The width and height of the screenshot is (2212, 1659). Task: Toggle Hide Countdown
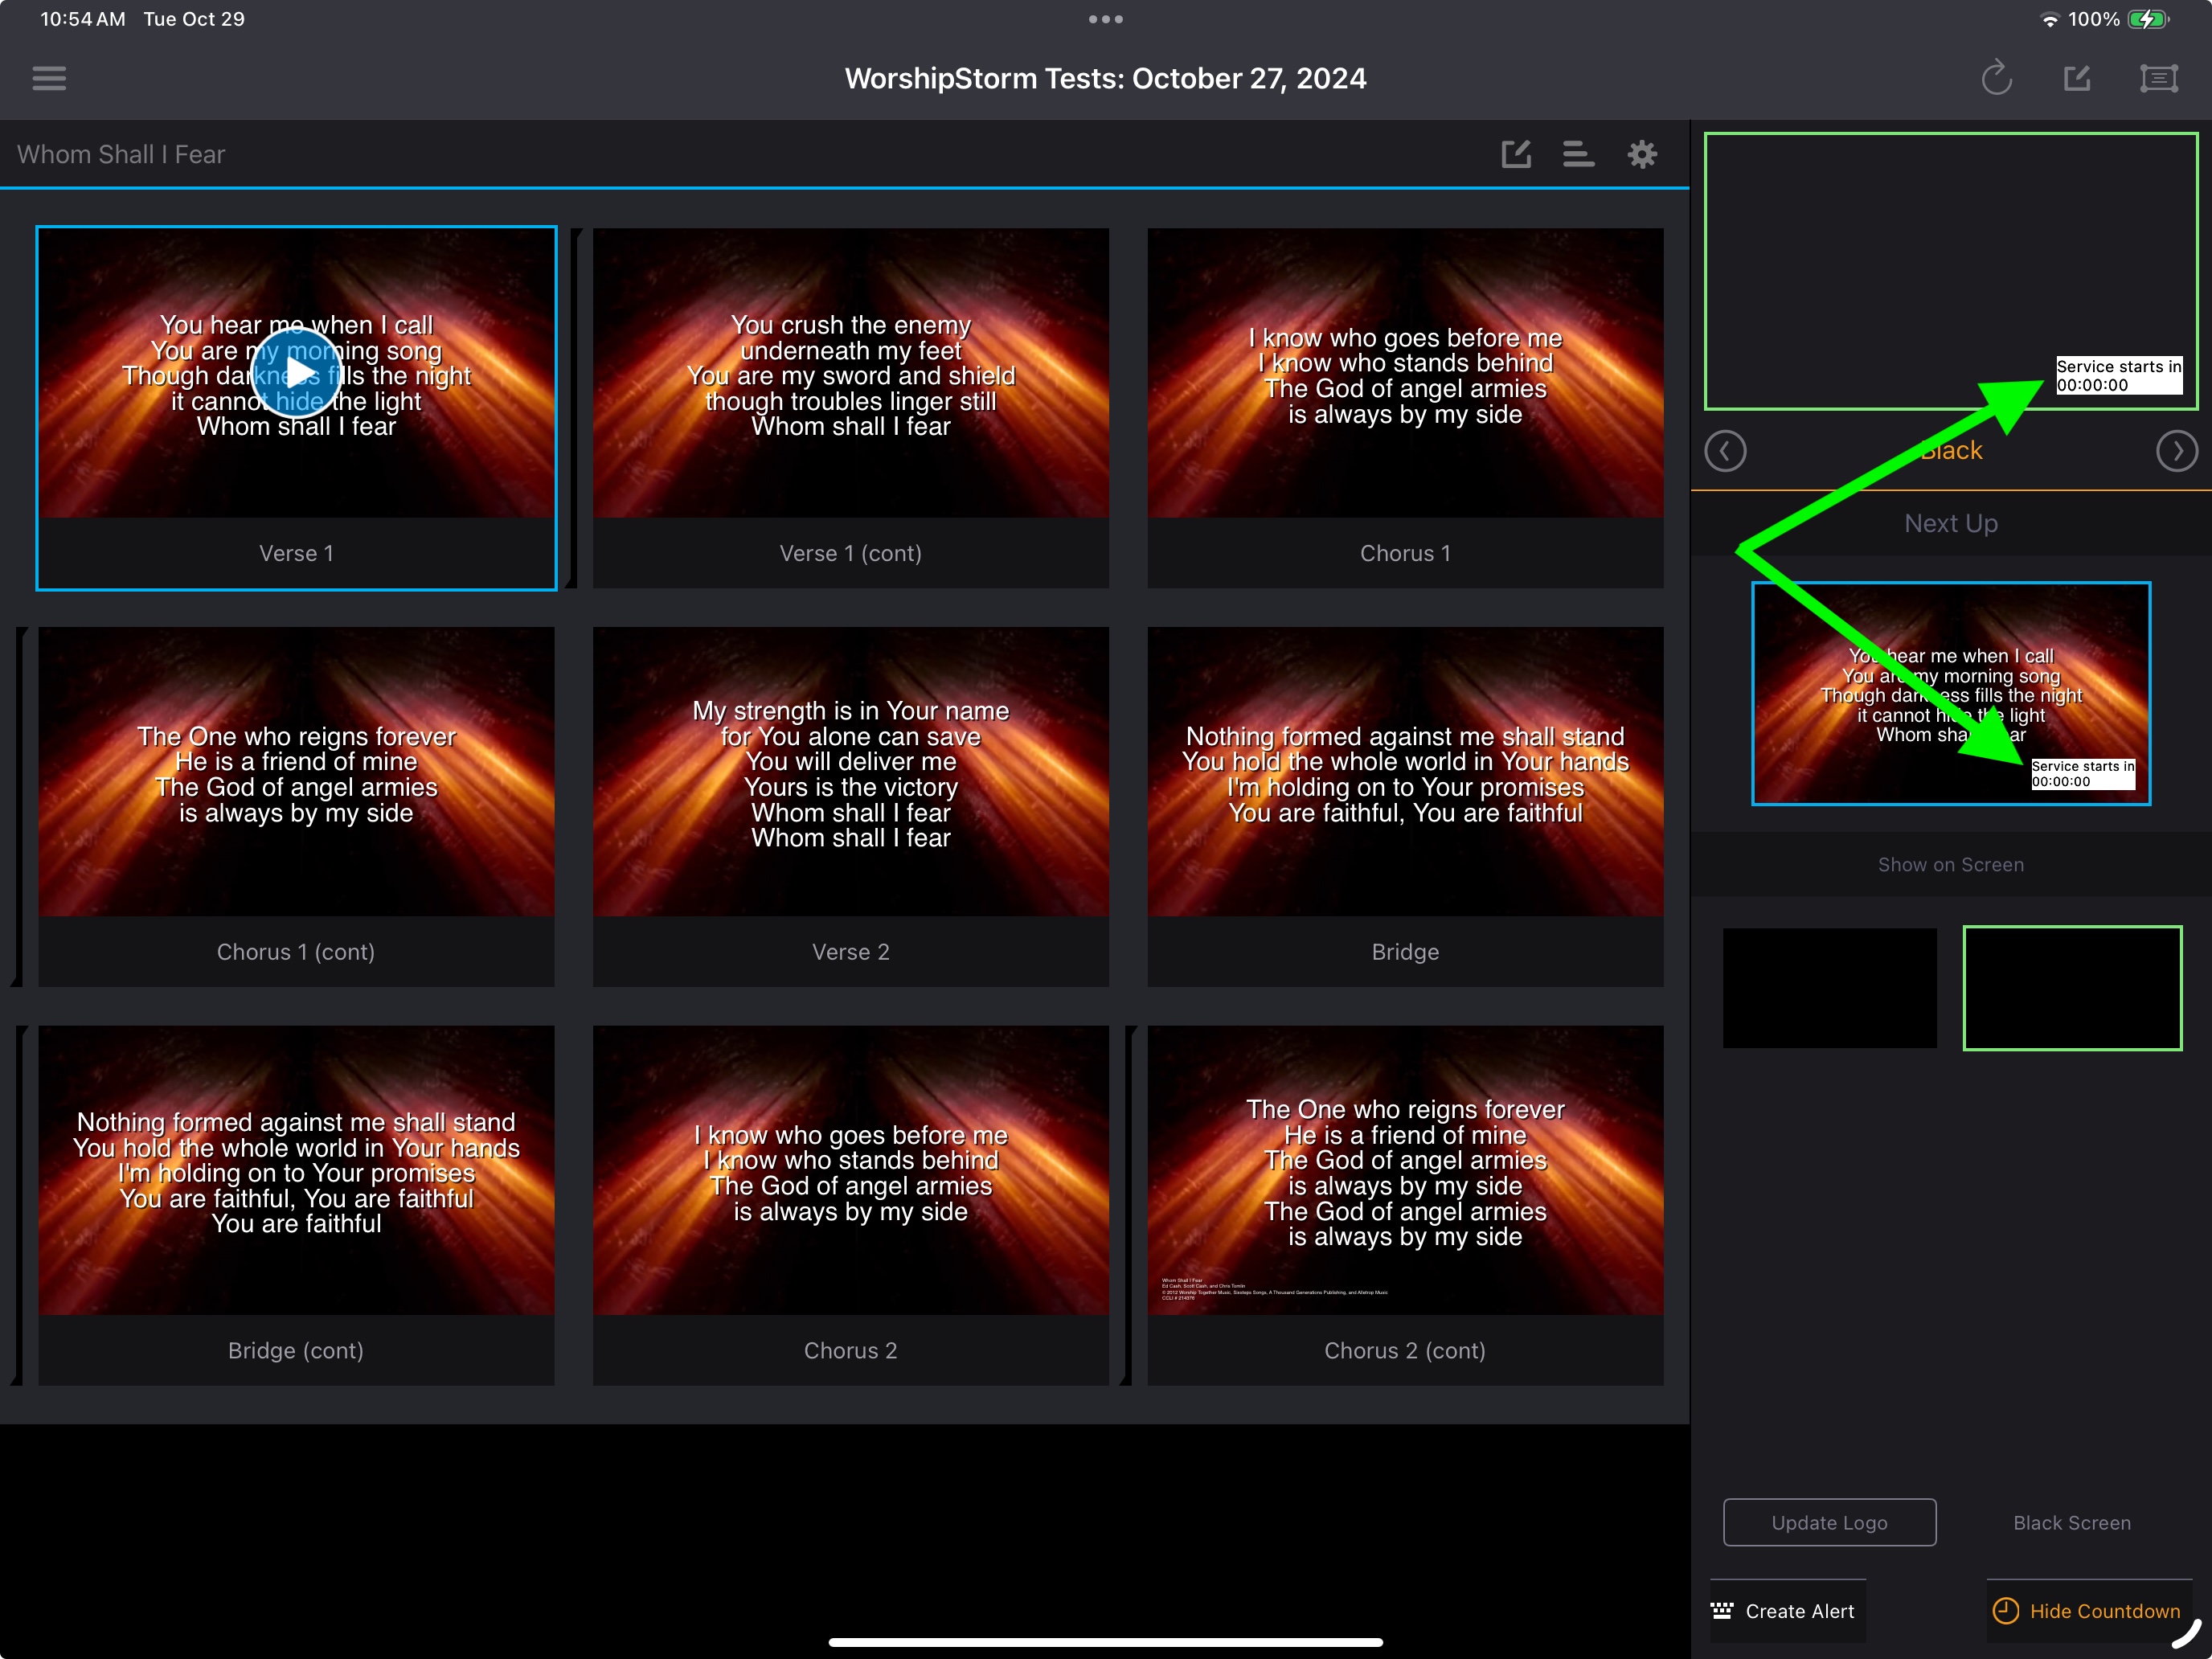[2089, 1611]
